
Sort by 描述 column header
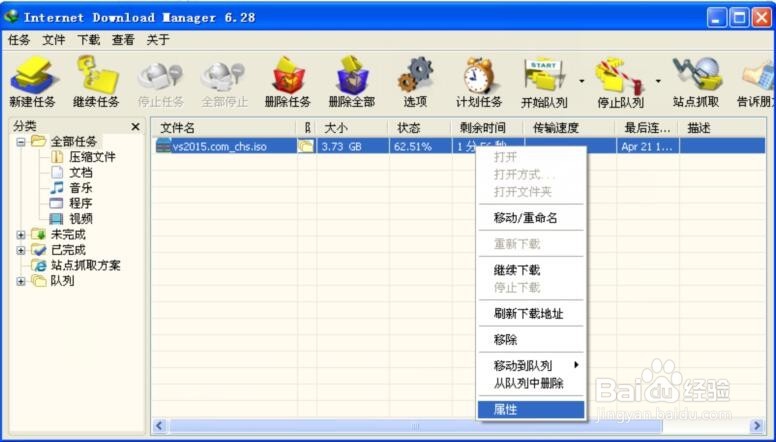[723, 128]
